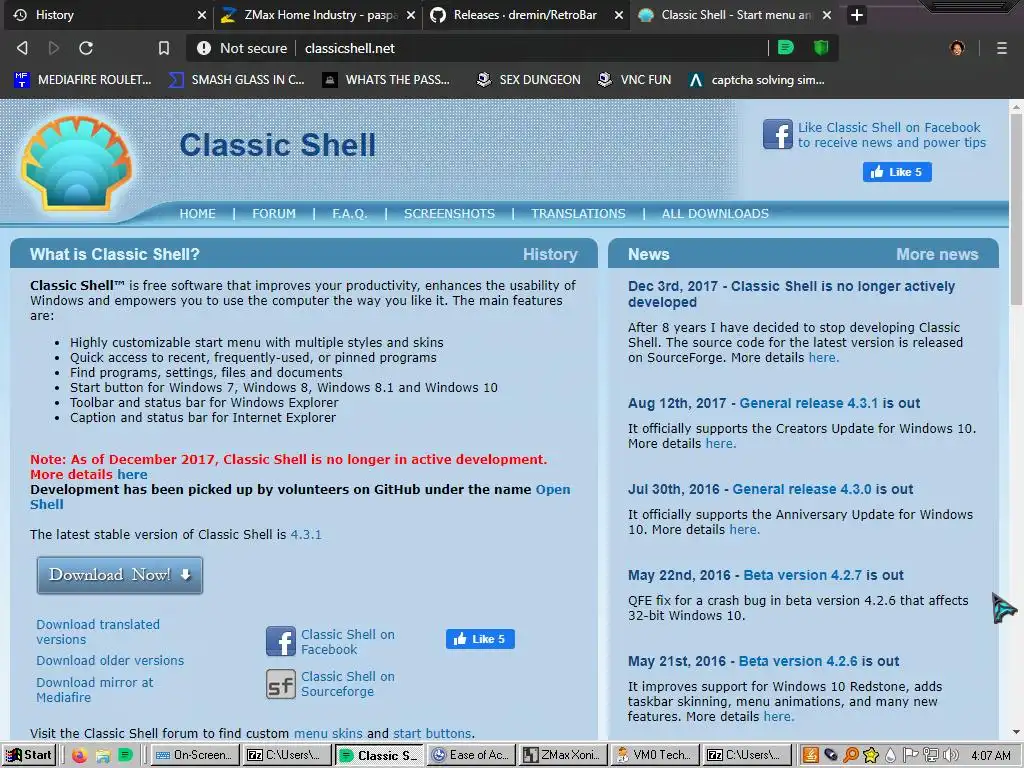This screenshot has height=768, width=1024.
Task: Open the browser hamburger menu
Action: coord(1002,48)
